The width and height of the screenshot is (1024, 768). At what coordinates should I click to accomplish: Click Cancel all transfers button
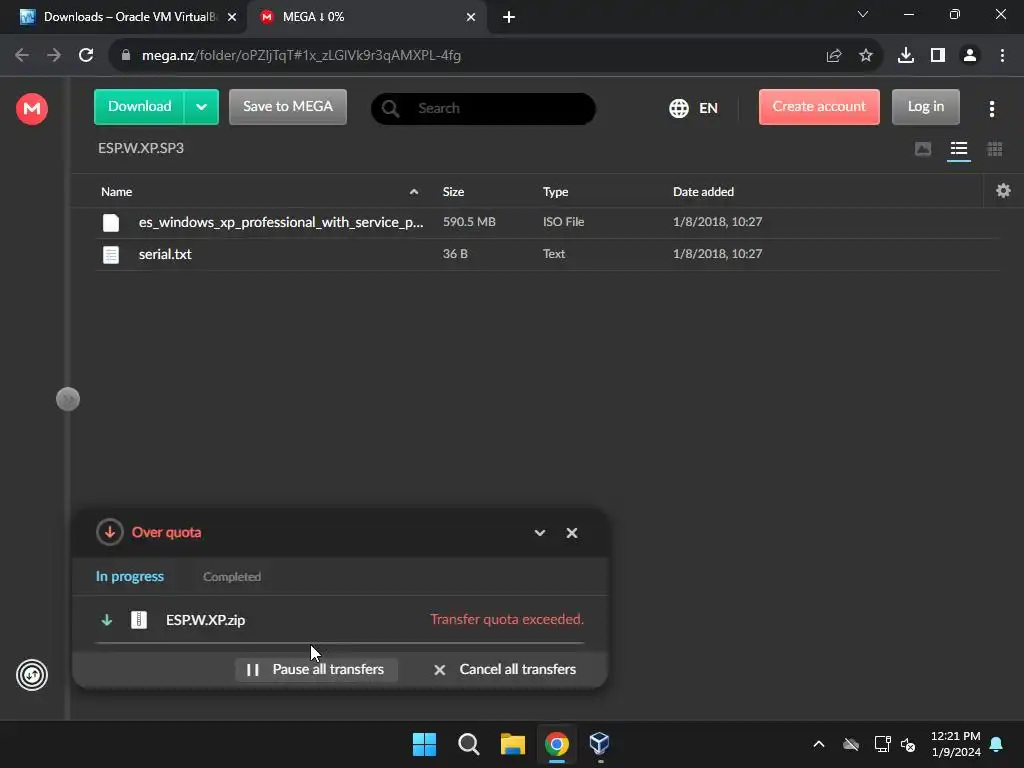[505, 669]
